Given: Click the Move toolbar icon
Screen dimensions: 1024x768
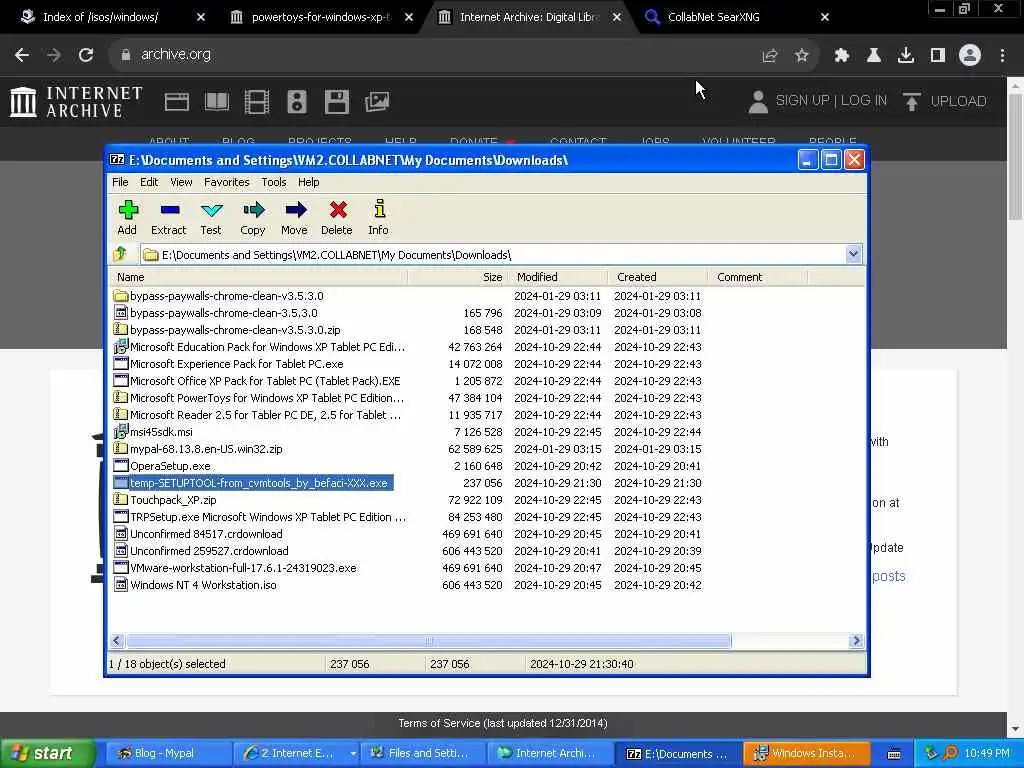Looking at the screenshot, I should [x=295, y=217].
